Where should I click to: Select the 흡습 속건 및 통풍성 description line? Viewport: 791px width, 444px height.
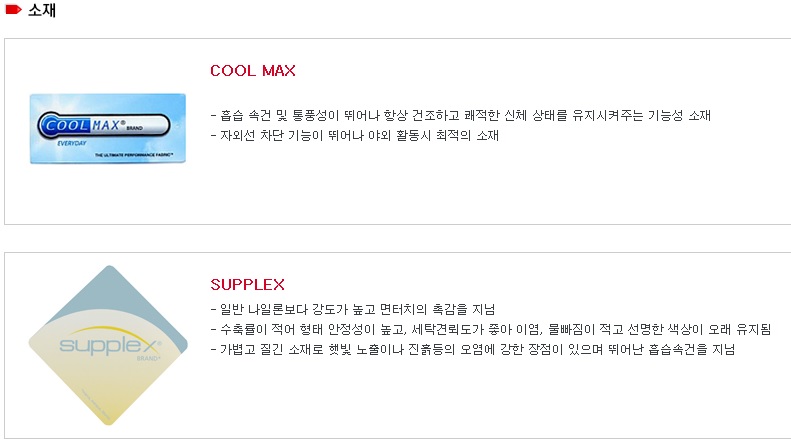pyautogui.click(x=460, y=115)
